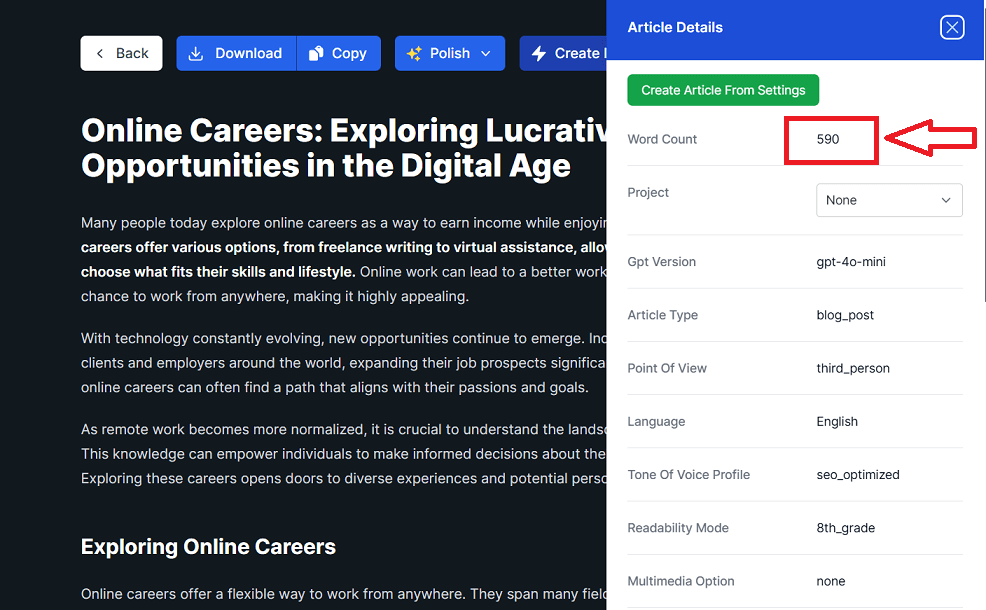Image resolution: width=986 pixels, height=610 pixels.
Task: Click the gpt-4o-mini Gpt Version value
Action: 851,262
